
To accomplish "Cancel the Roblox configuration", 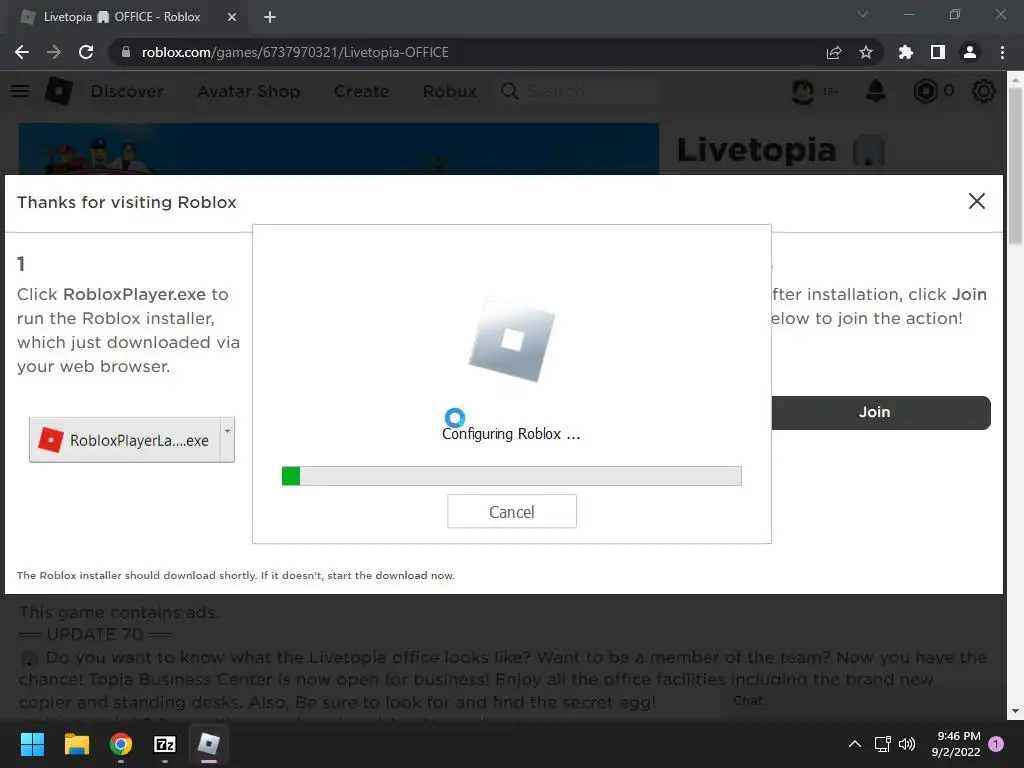I will point(511,511).
